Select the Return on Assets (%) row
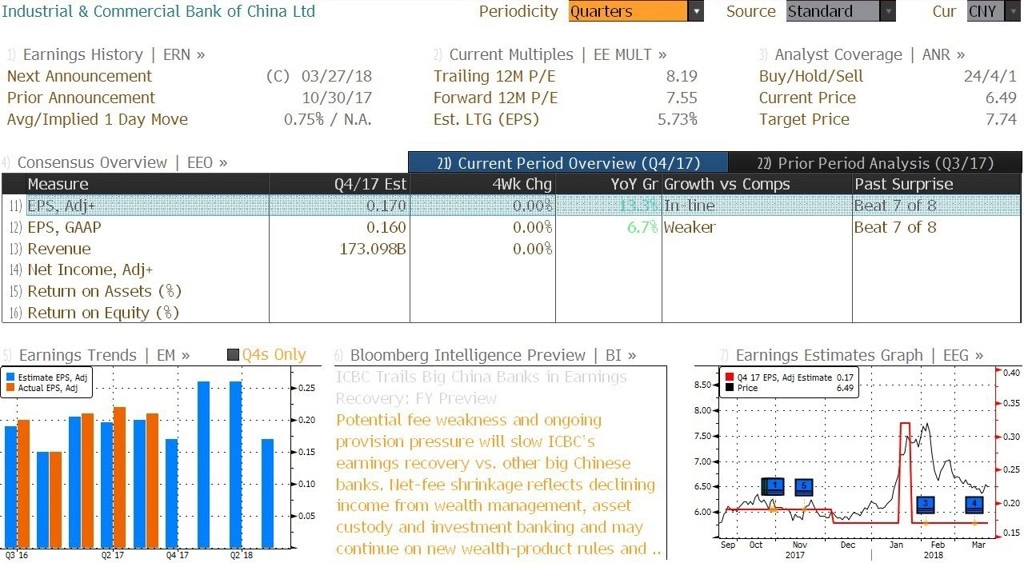The width and height of the screenshot is (1024, 563). point(511,291)
